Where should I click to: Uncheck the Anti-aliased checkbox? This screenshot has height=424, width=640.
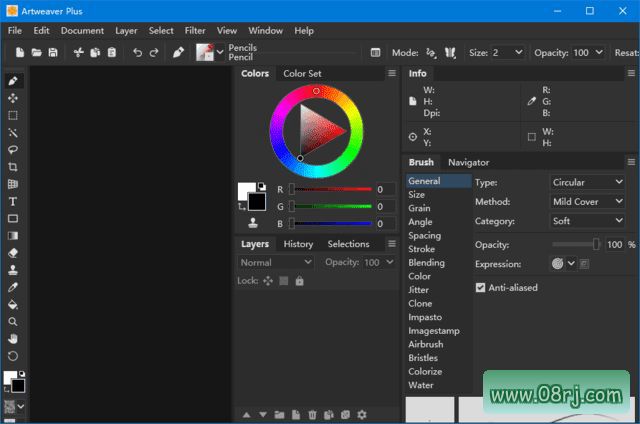tap(480, 288)
